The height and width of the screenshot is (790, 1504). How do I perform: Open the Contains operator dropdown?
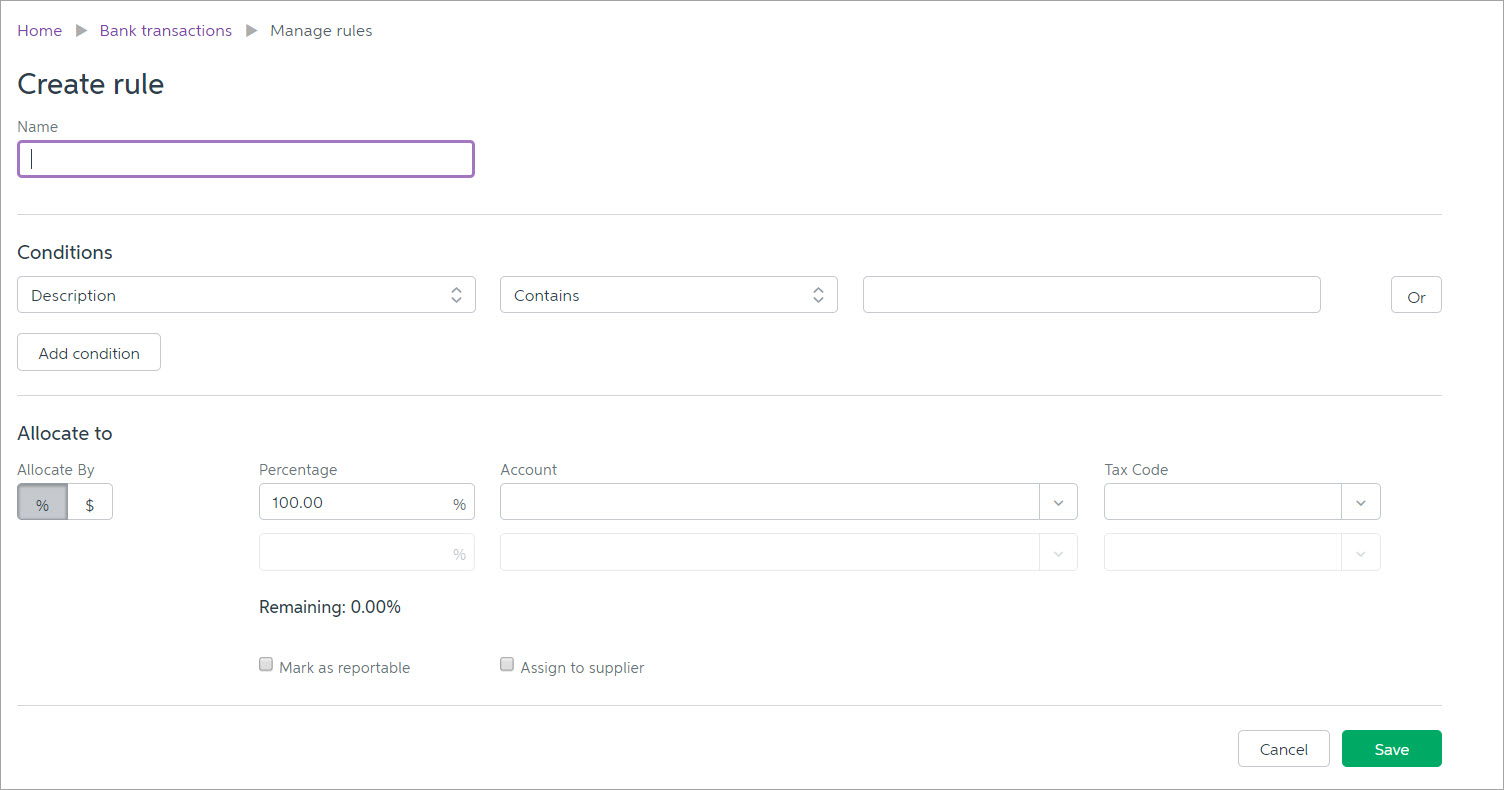pyautogui.click(x=668, y=295)
